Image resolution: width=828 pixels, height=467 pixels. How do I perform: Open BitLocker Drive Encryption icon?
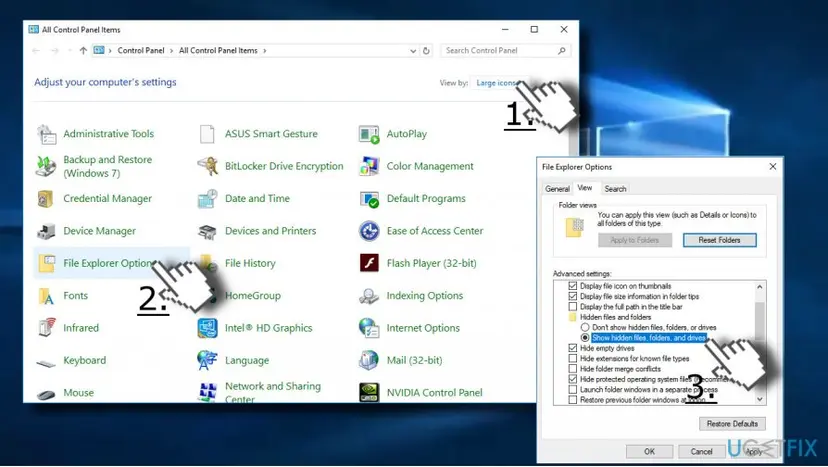(208, 166)
